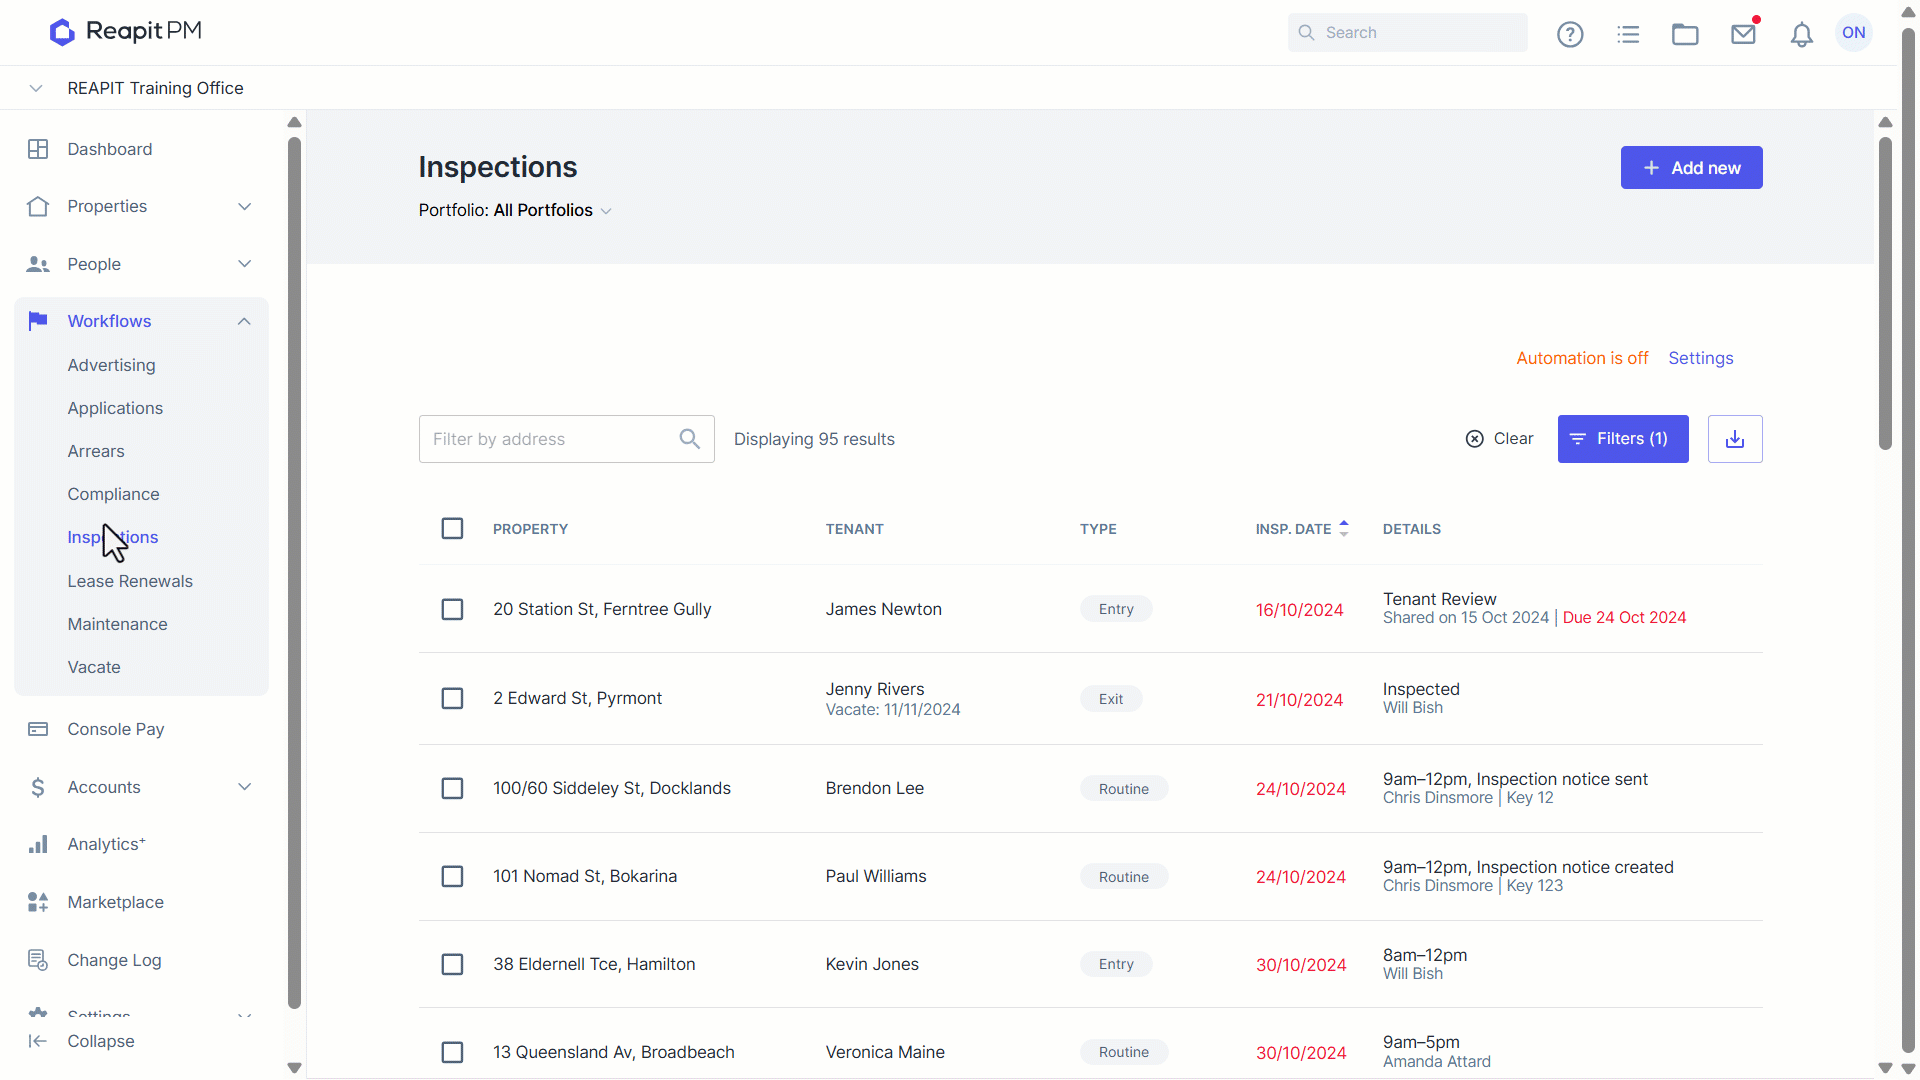Expand the People menu chevron
The image size is (1920, 1080).
[245, 264]
